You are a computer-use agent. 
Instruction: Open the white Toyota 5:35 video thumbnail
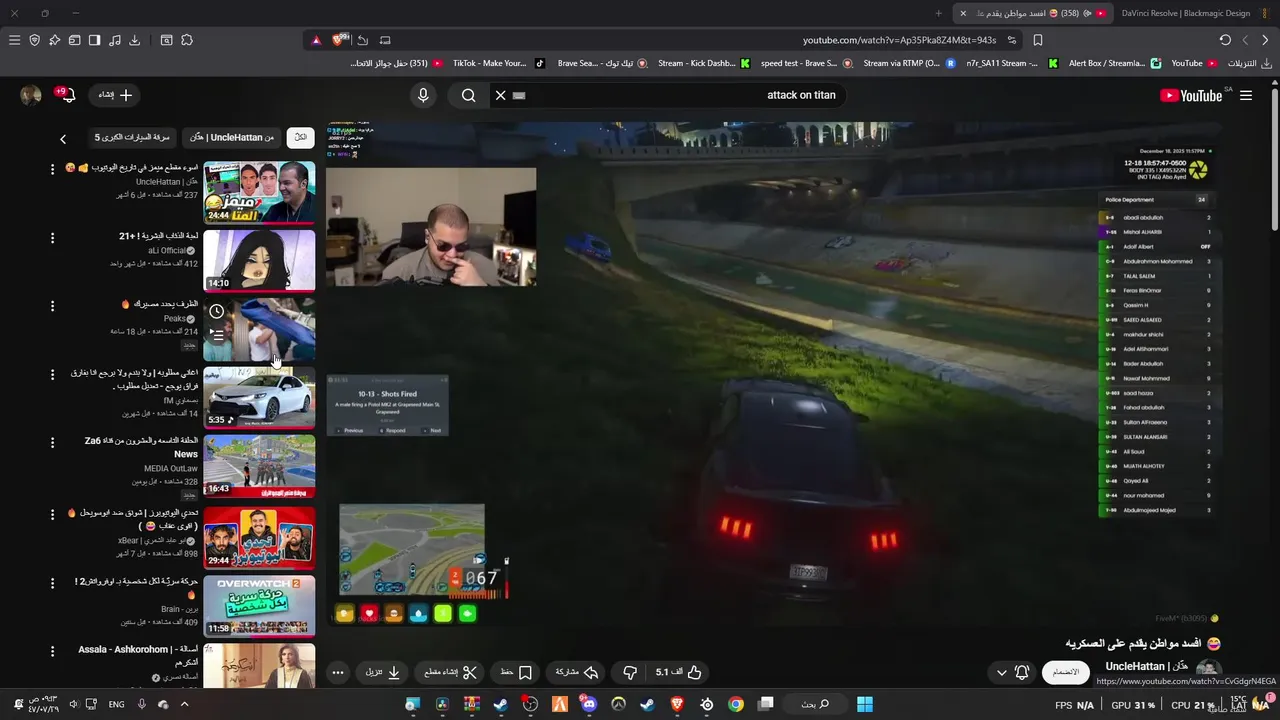[x=260, y=397]
